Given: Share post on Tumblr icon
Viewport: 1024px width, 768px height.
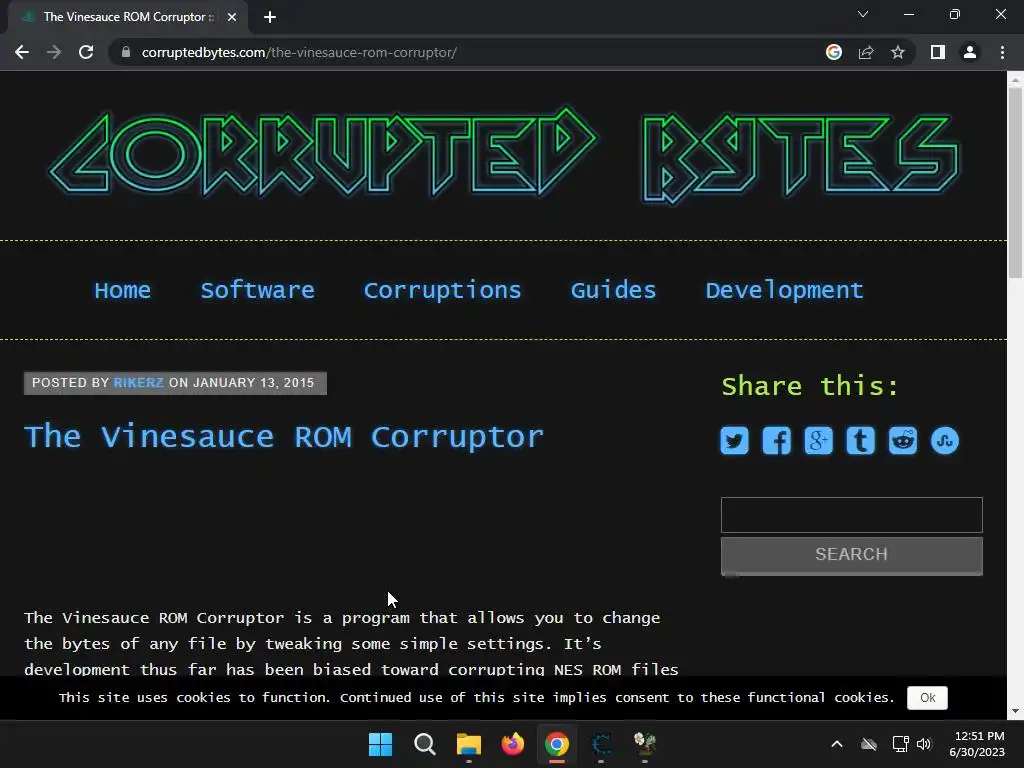Looking at the screenshot, I should pos(861,441).
